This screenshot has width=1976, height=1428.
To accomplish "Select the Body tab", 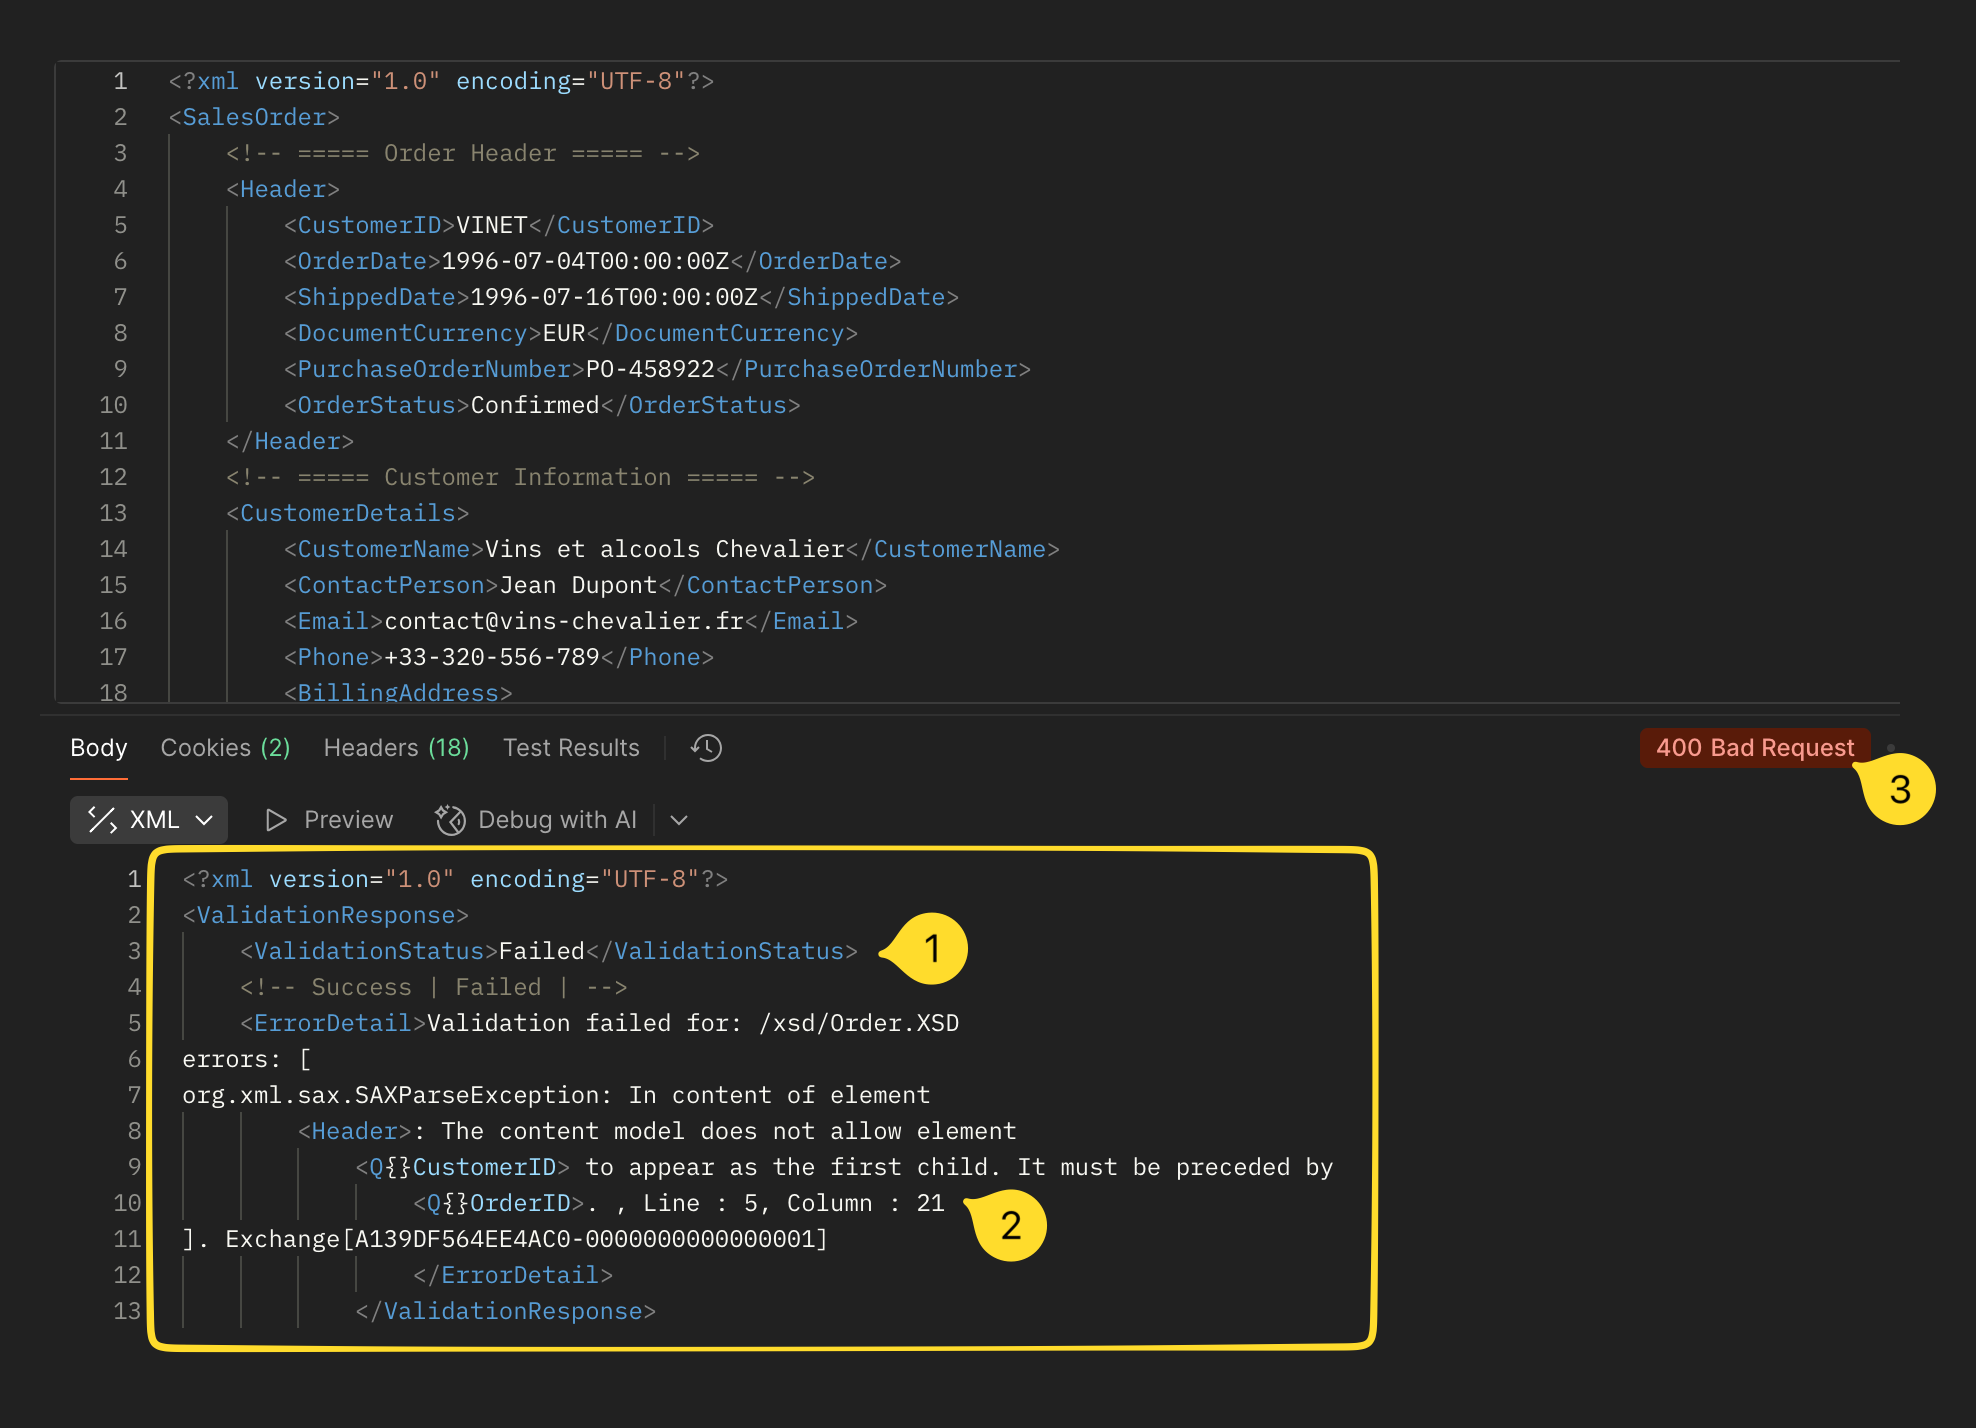I will click(98, 747).
